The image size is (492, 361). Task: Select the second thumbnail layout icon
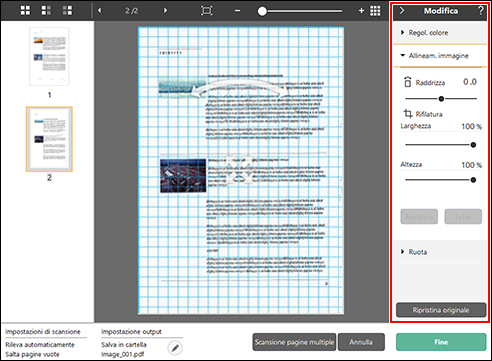click(x=46, y=11)
